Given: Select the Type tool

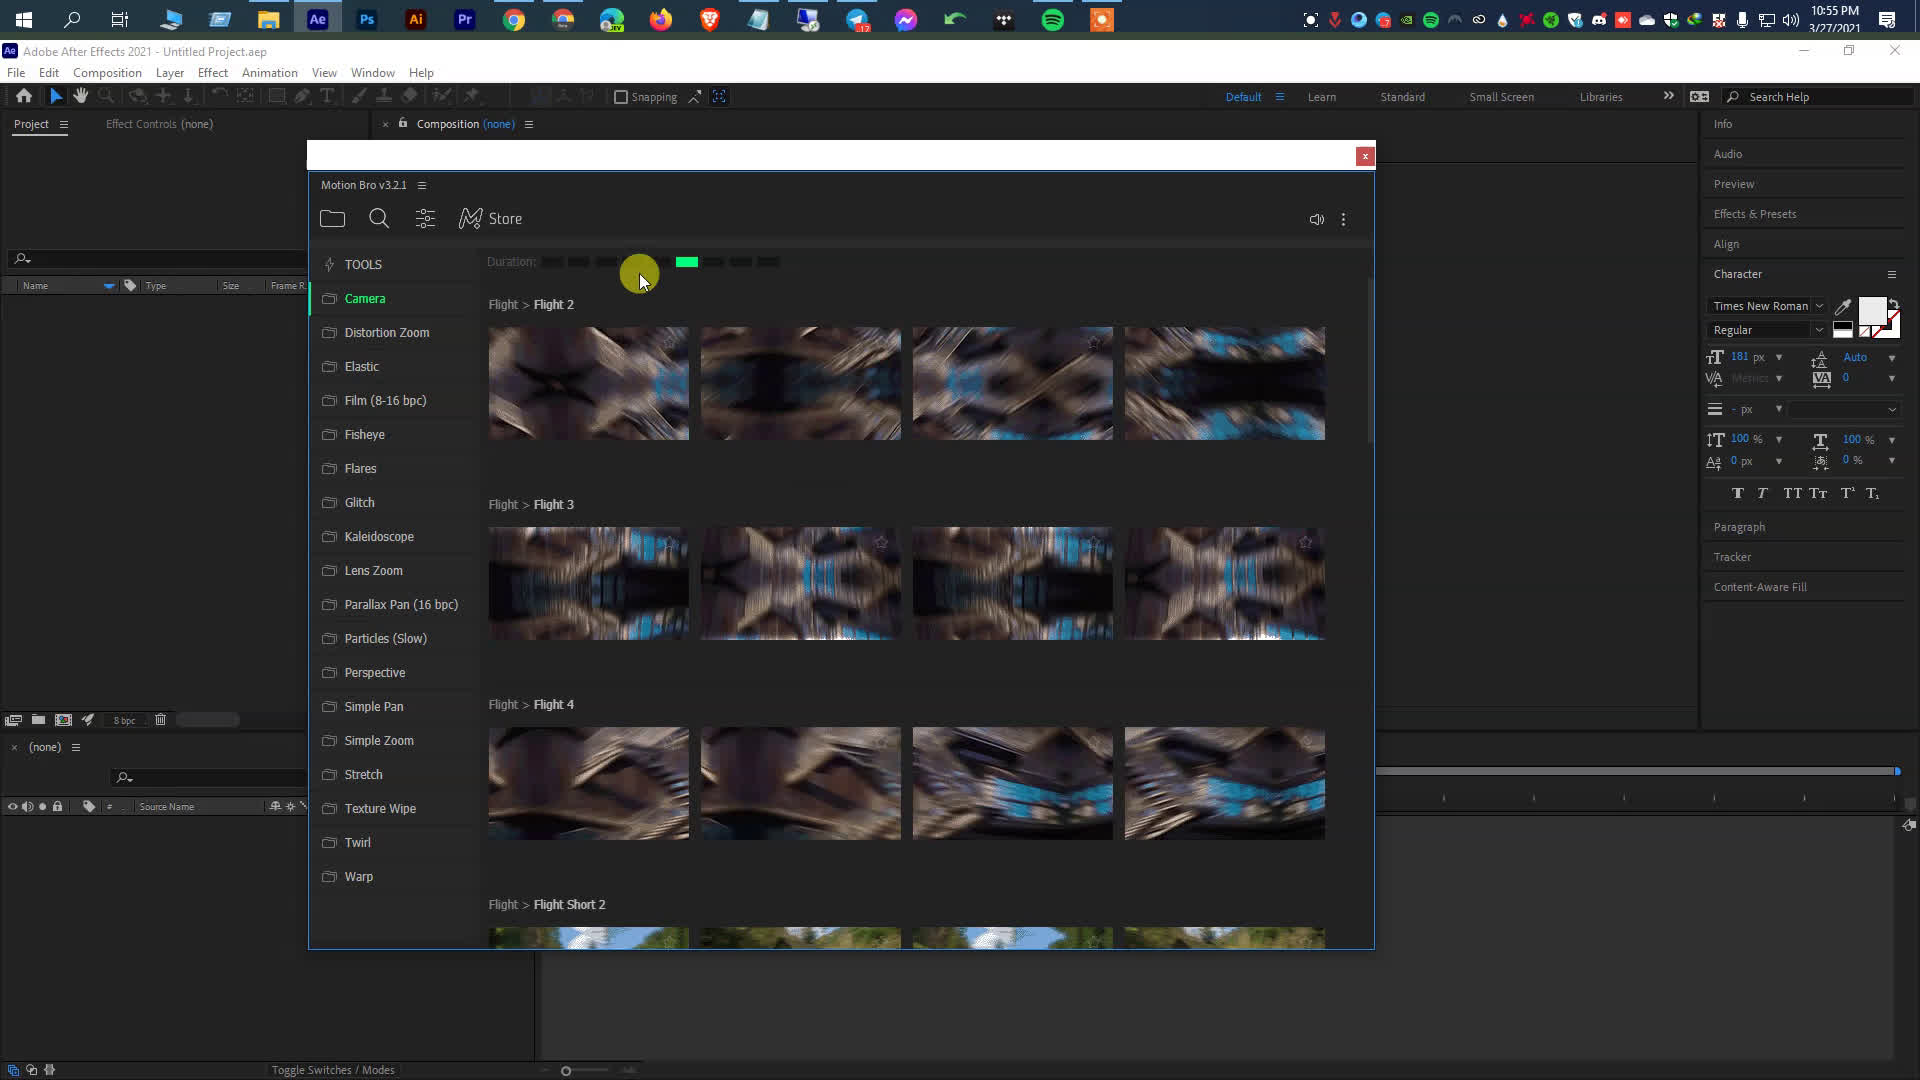Looking at the screenshot, I should click(328, 96).
